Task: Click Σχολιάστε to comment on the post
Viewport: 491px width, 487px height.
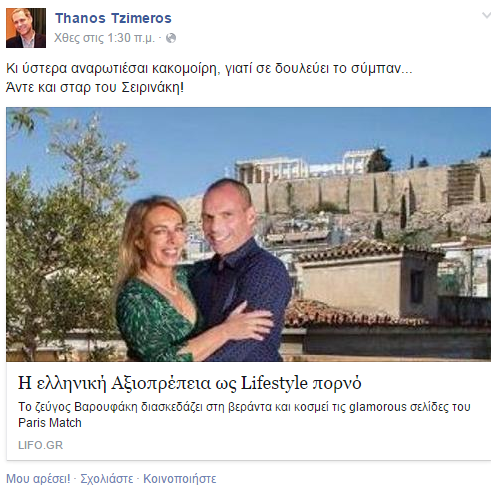Action: [107, 479]
